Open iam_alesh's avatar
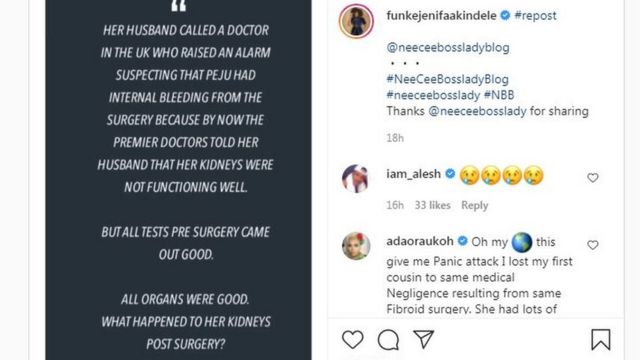 [x=356, y=178]
